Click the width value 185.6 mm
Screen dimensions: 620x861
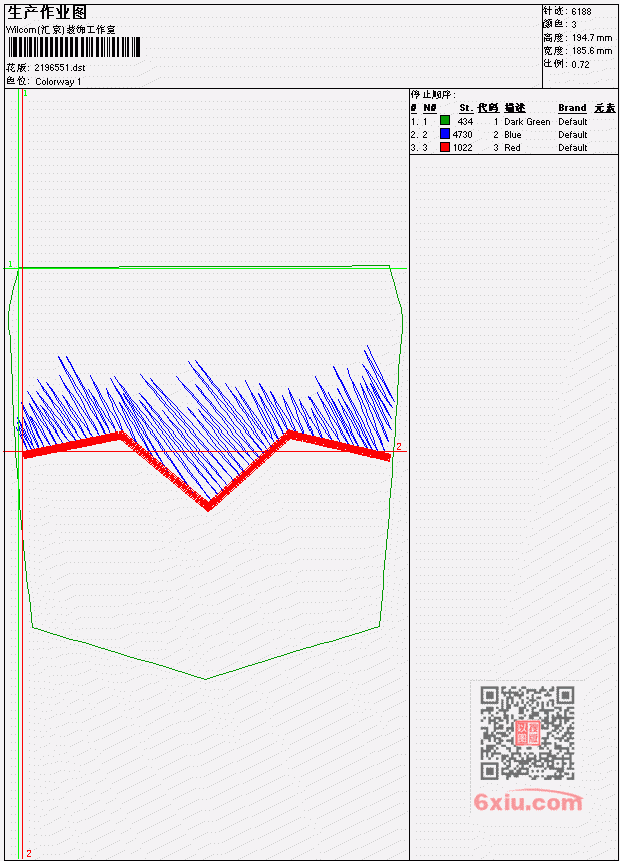(592, 51)
